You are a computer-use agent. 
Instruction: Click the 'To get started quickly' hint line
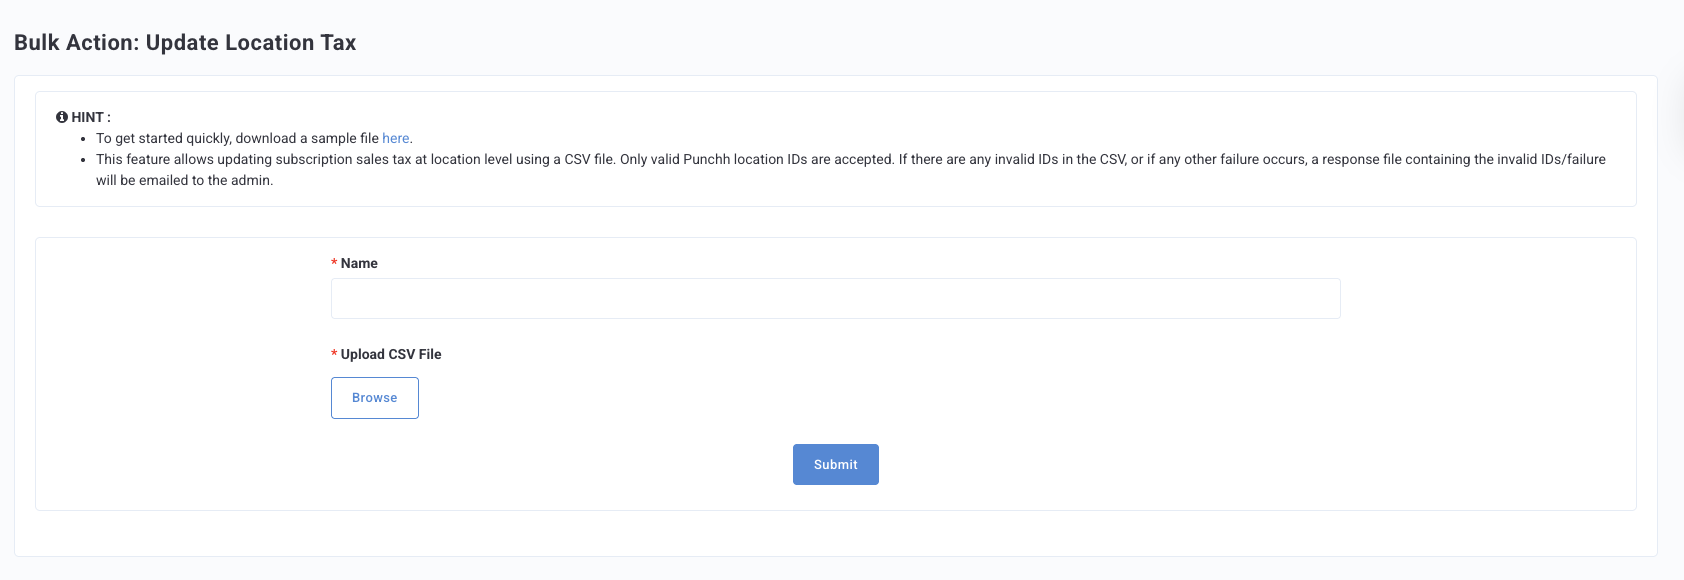point(254,138)
